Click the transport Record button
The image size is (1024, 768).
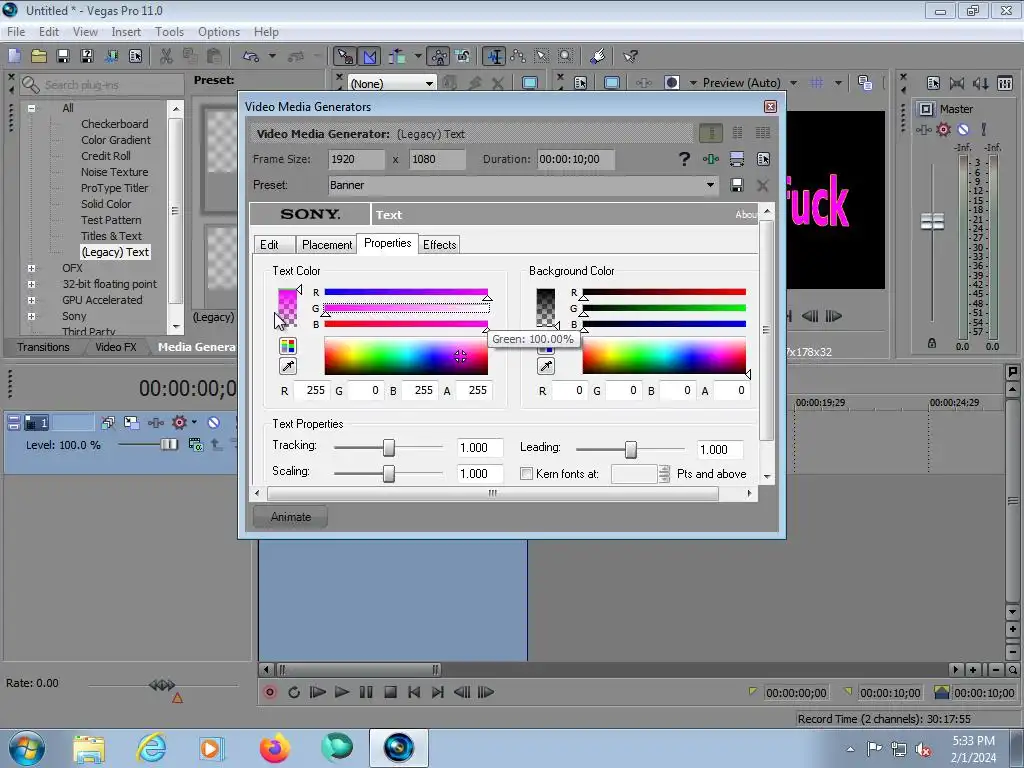point(269,692)
